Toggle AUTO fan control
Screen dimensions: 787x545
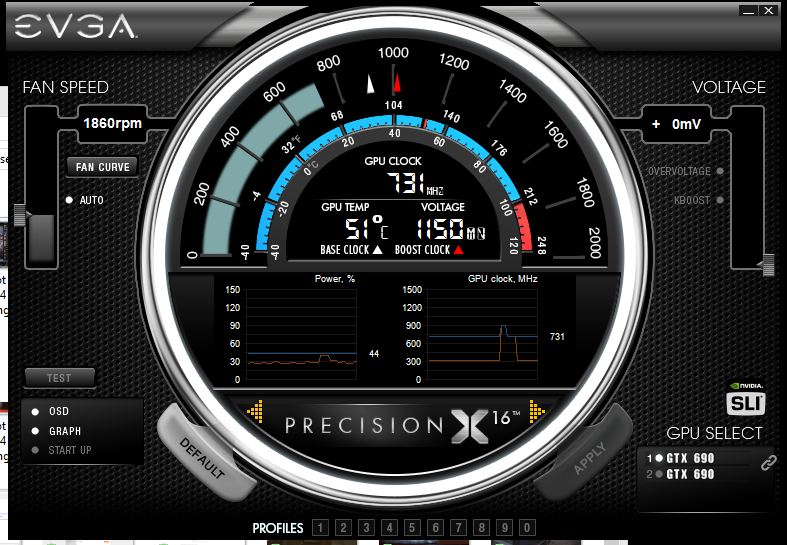(69, 200)
